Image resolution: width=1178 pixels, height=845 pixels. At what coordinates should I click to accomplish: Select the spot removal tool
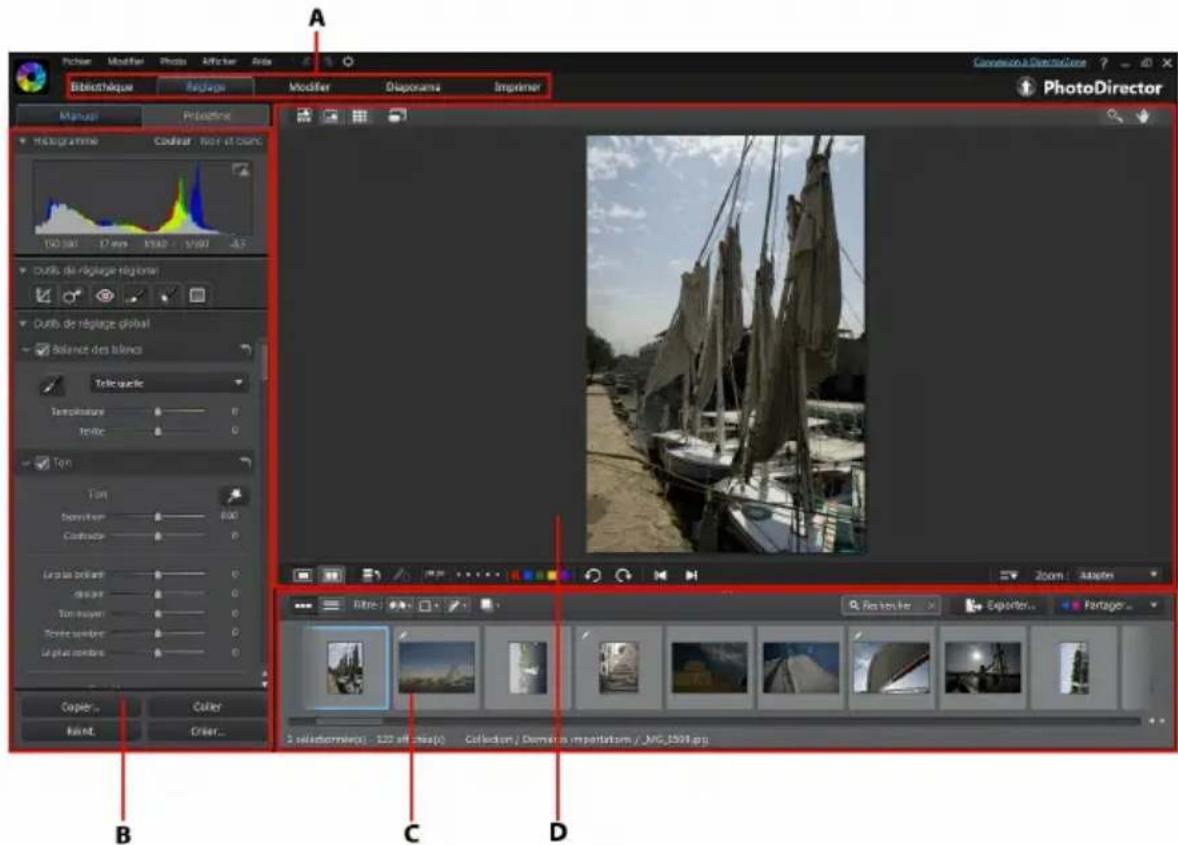[72, 295]
